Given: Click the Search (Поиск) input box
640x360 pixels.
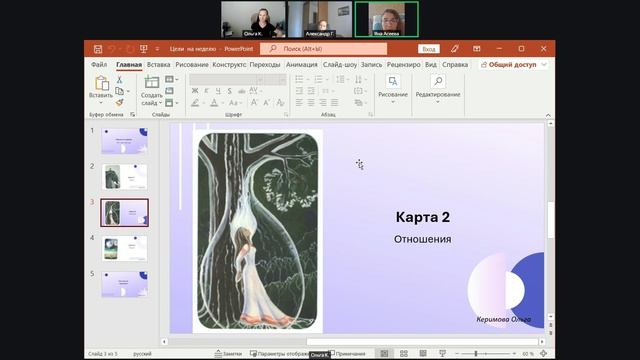Looking at the screenshot, I should point(323,49).
